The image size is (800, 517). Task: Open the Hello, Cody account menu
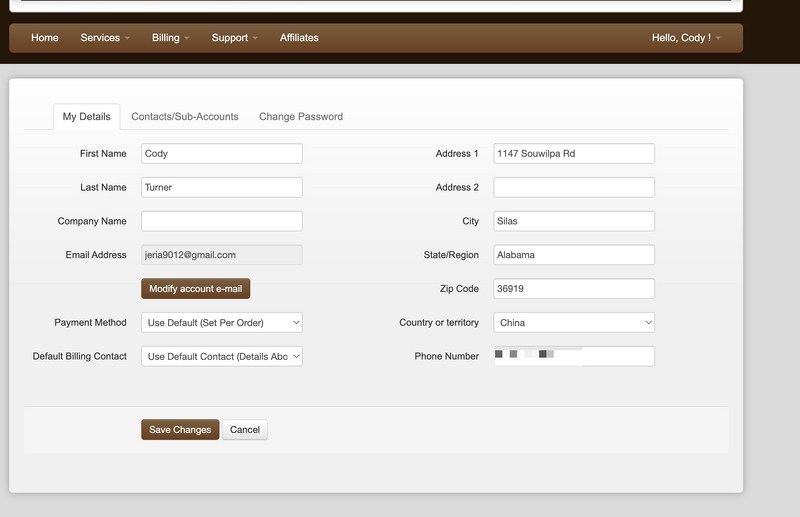point(685,38)
